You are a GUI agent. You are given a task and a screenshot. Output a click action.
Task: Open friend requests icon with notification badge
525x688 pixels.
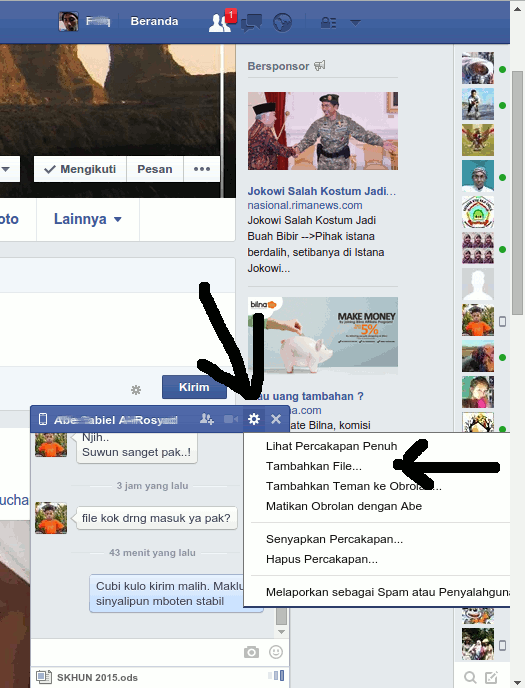221,22
